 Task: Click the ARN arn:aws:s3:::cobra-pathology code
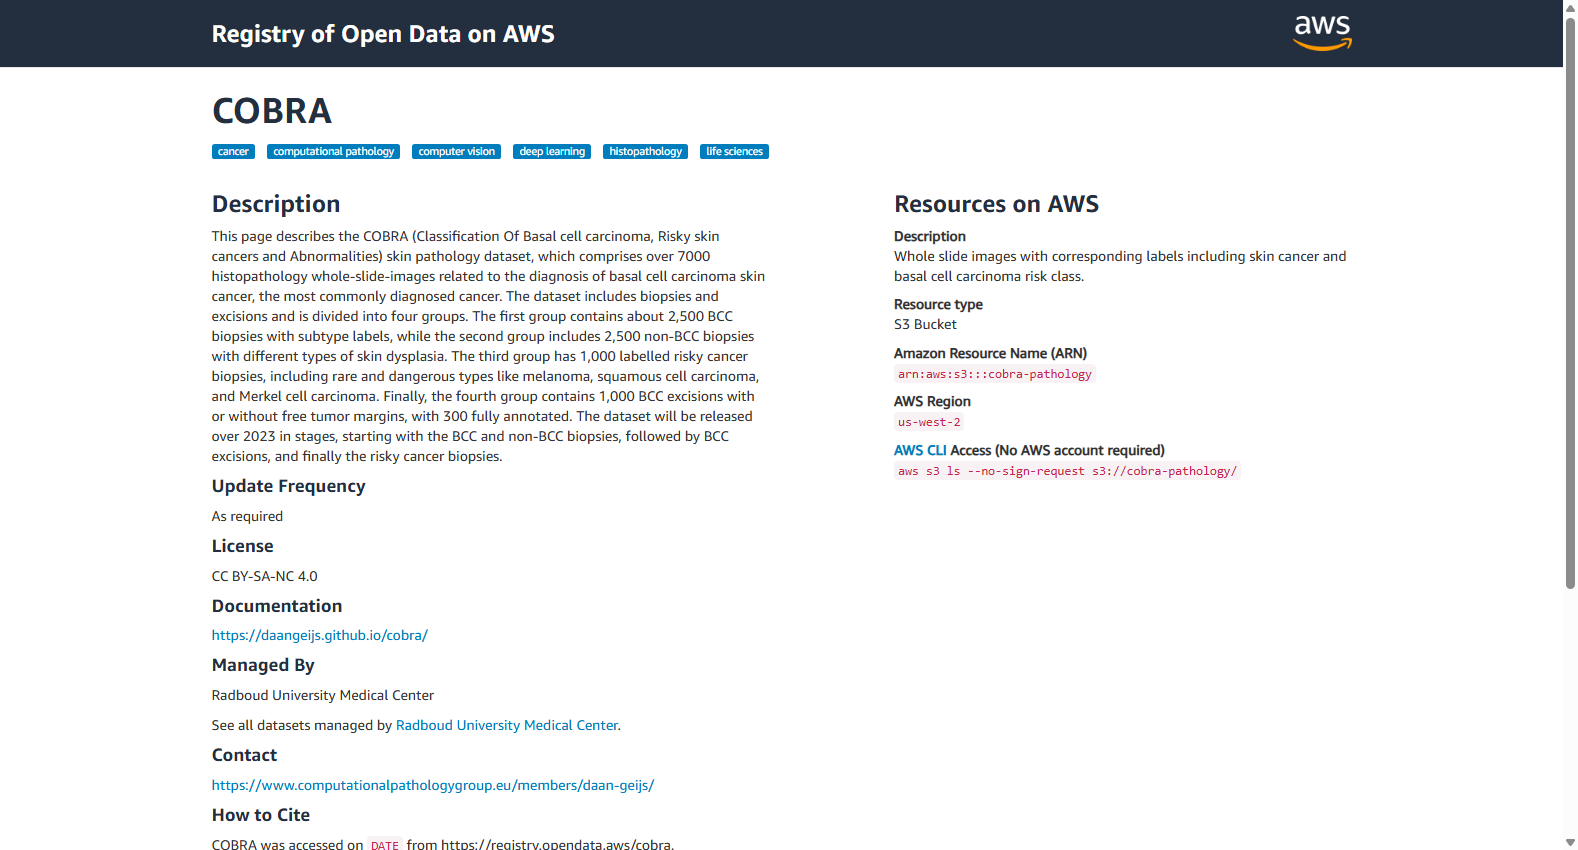point(995,374)
